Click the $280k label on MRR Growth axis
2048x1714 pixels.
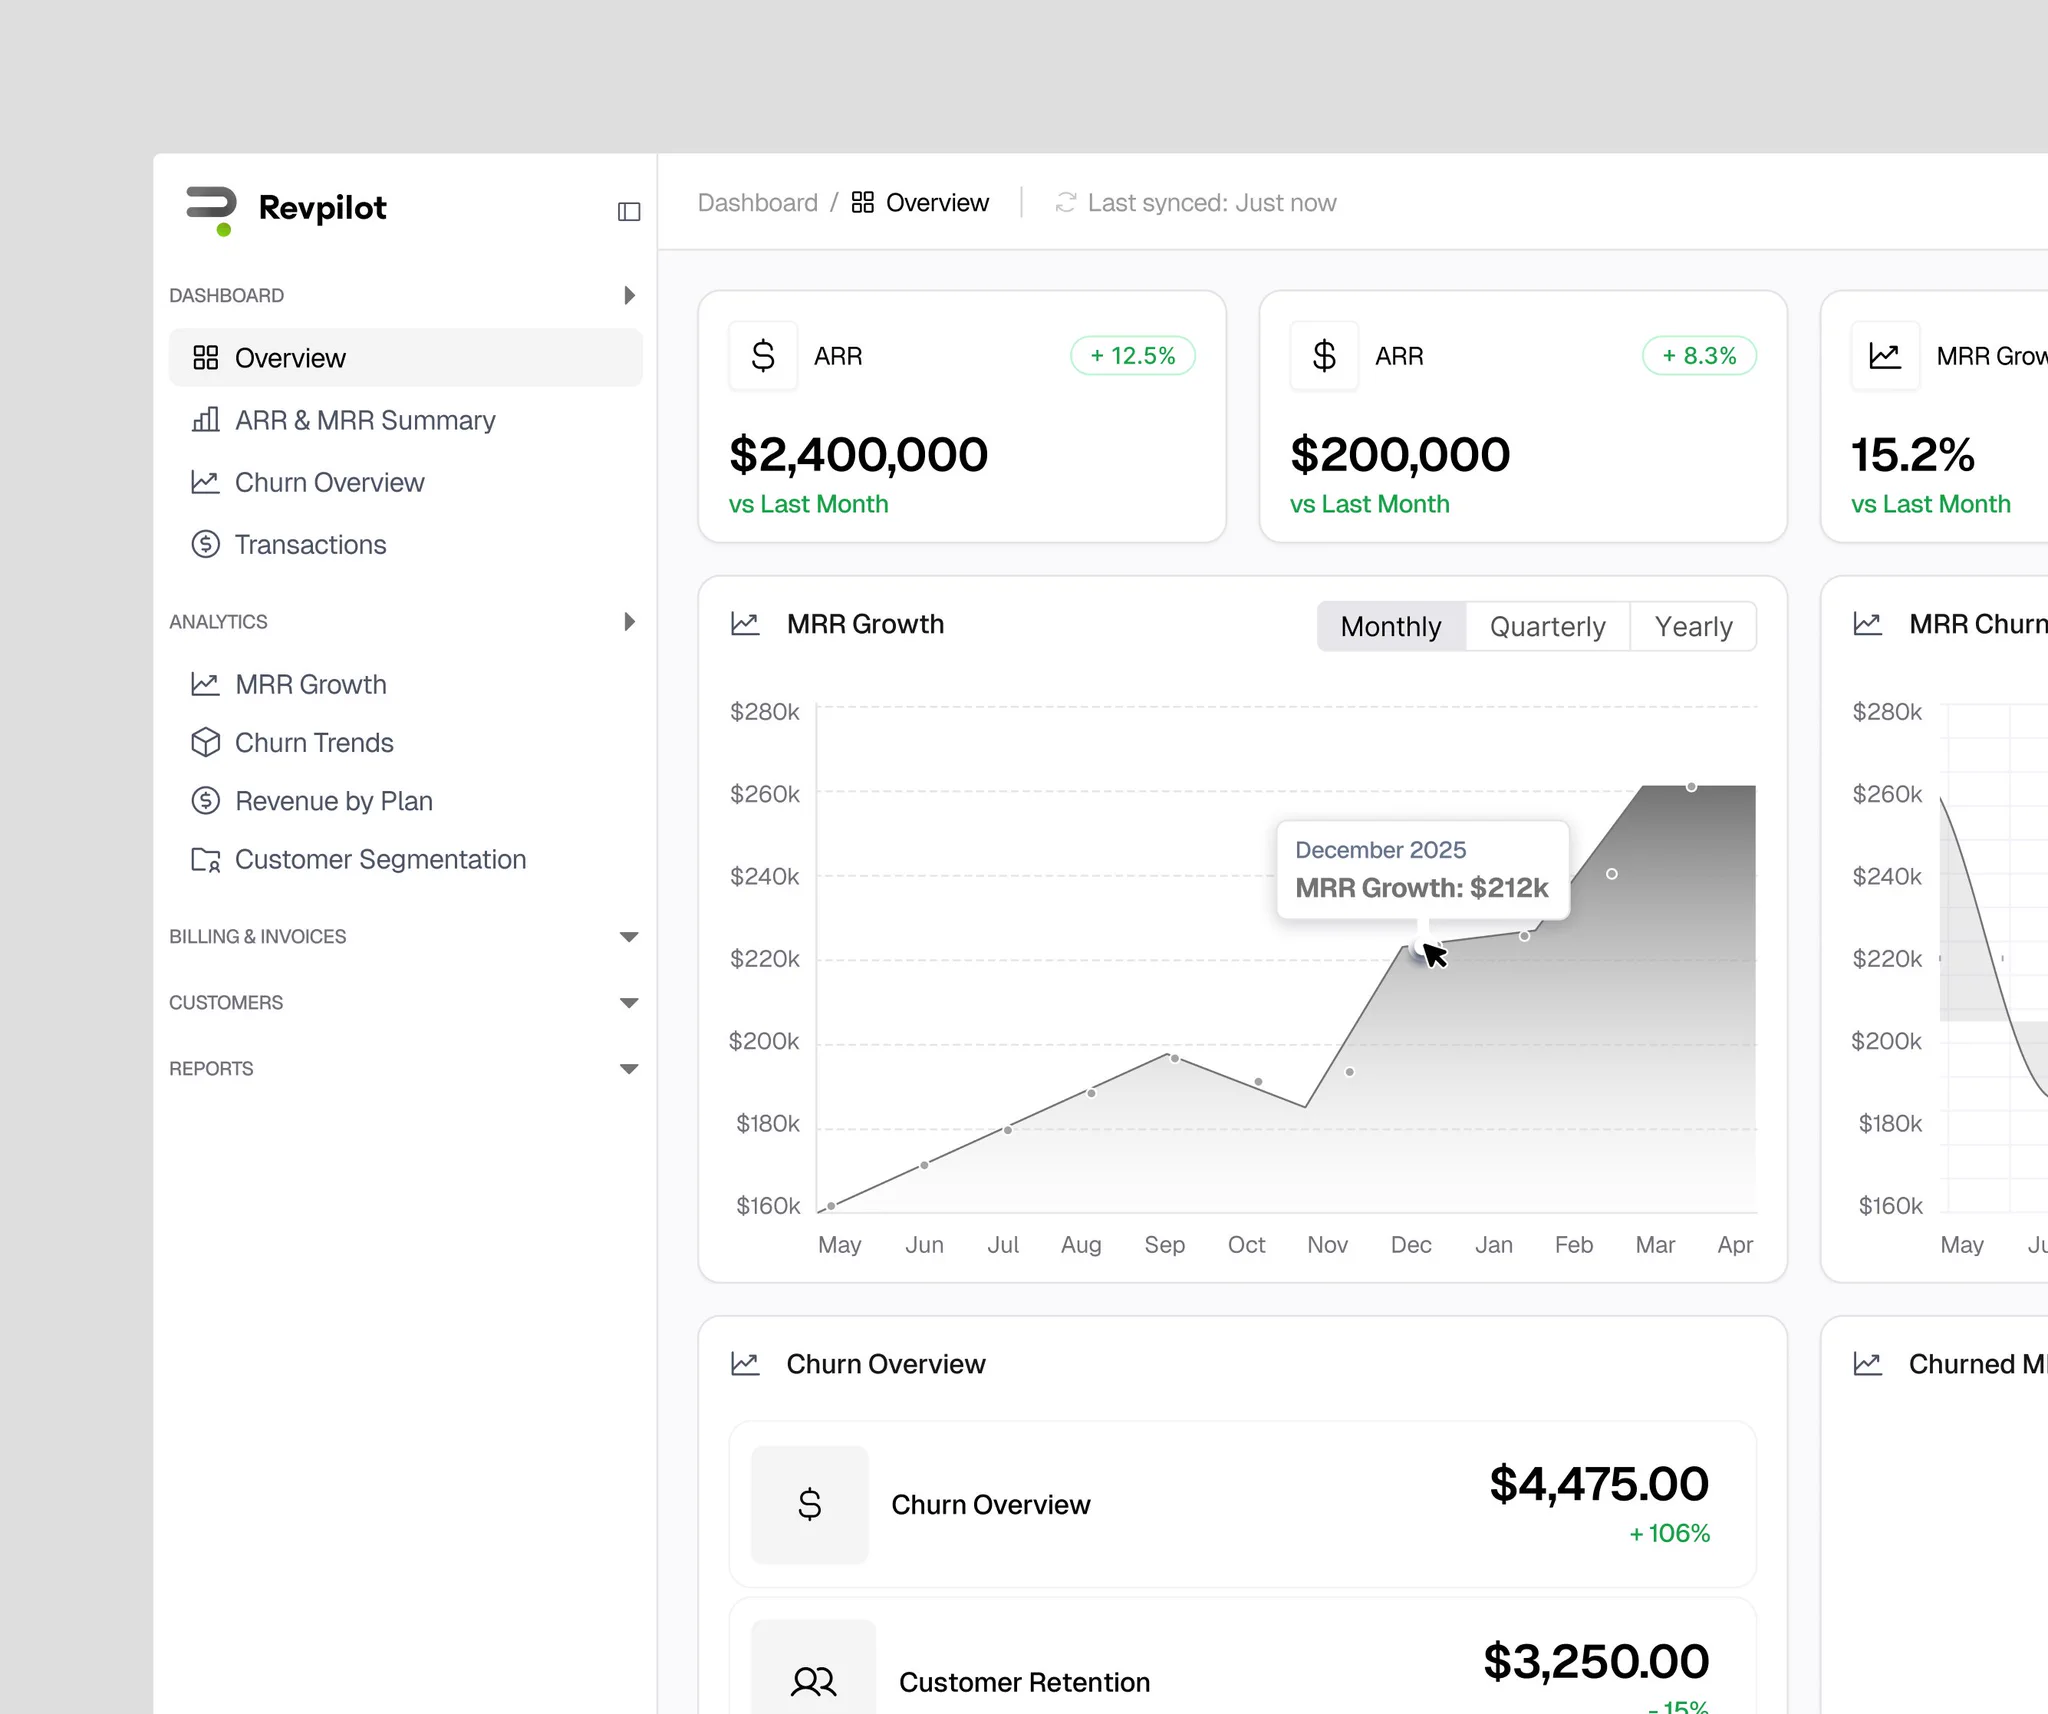click(x=764, y=711)
